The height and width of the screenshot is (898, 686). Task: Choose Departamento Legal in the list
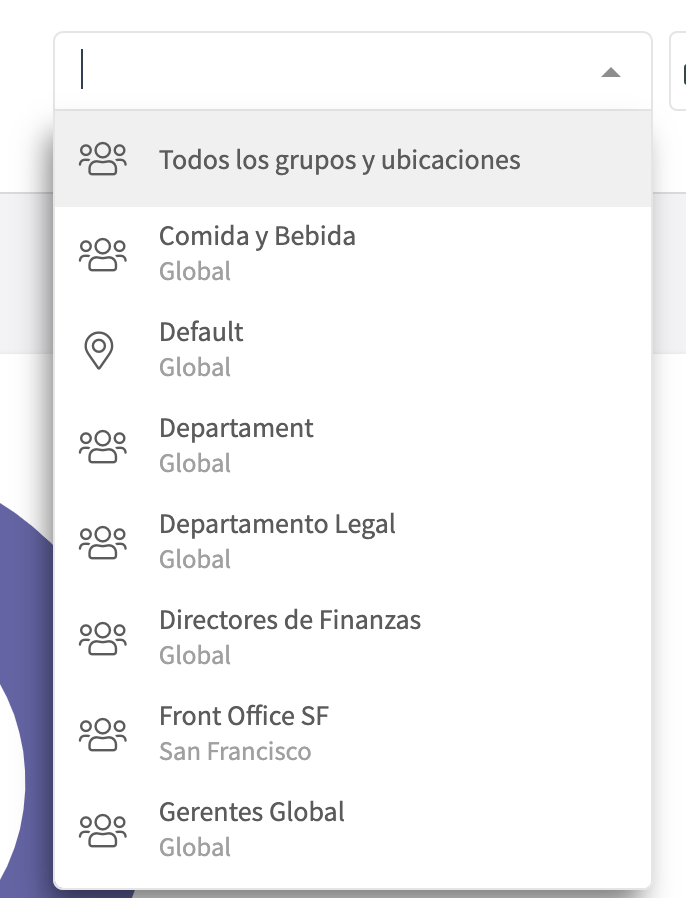tap(277, 525)
